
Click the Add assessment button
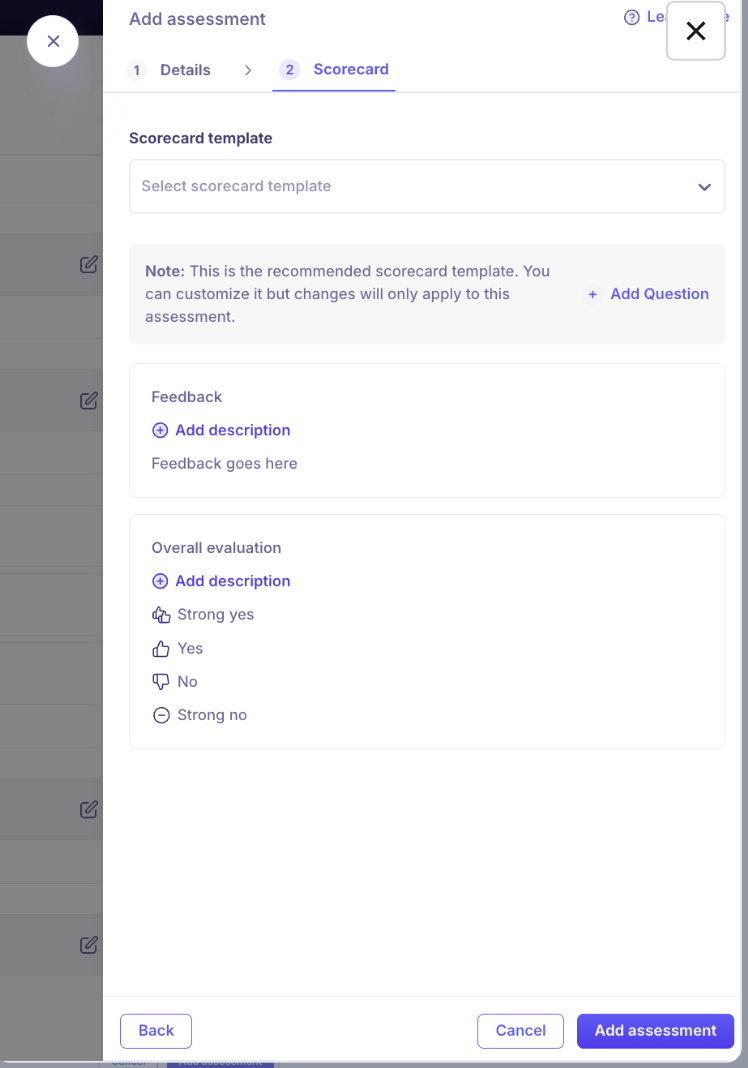[x=655, y=1031]
